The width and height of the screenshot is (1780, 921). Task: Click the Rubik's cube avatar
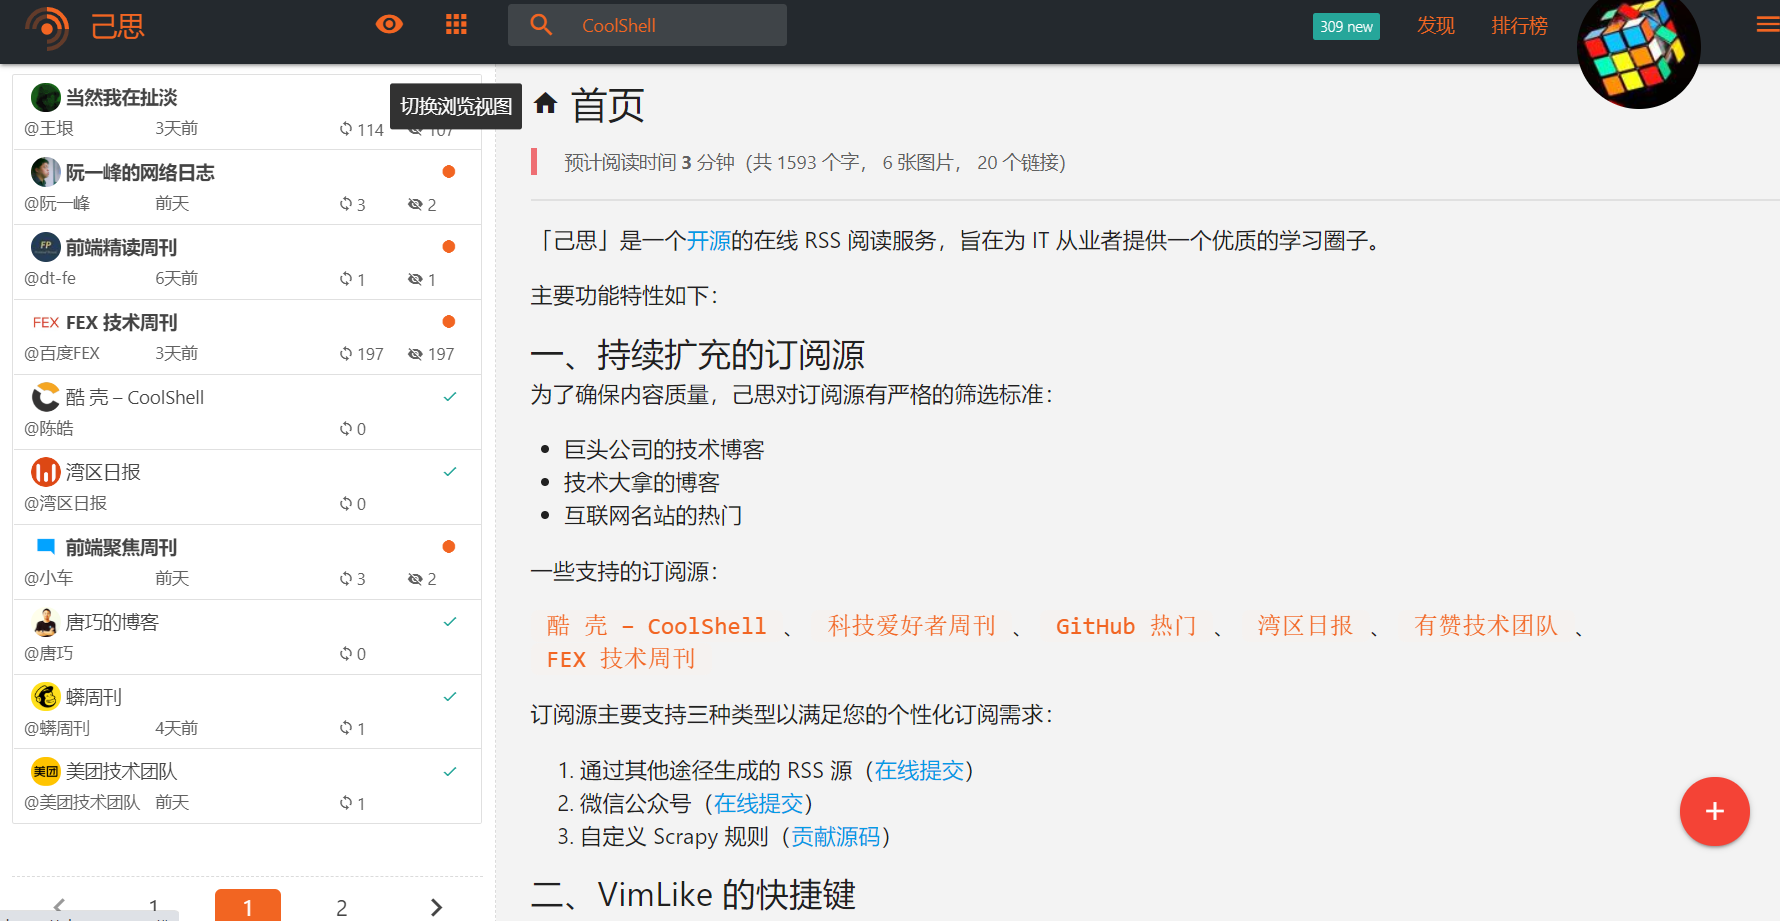click(1638, 48)
